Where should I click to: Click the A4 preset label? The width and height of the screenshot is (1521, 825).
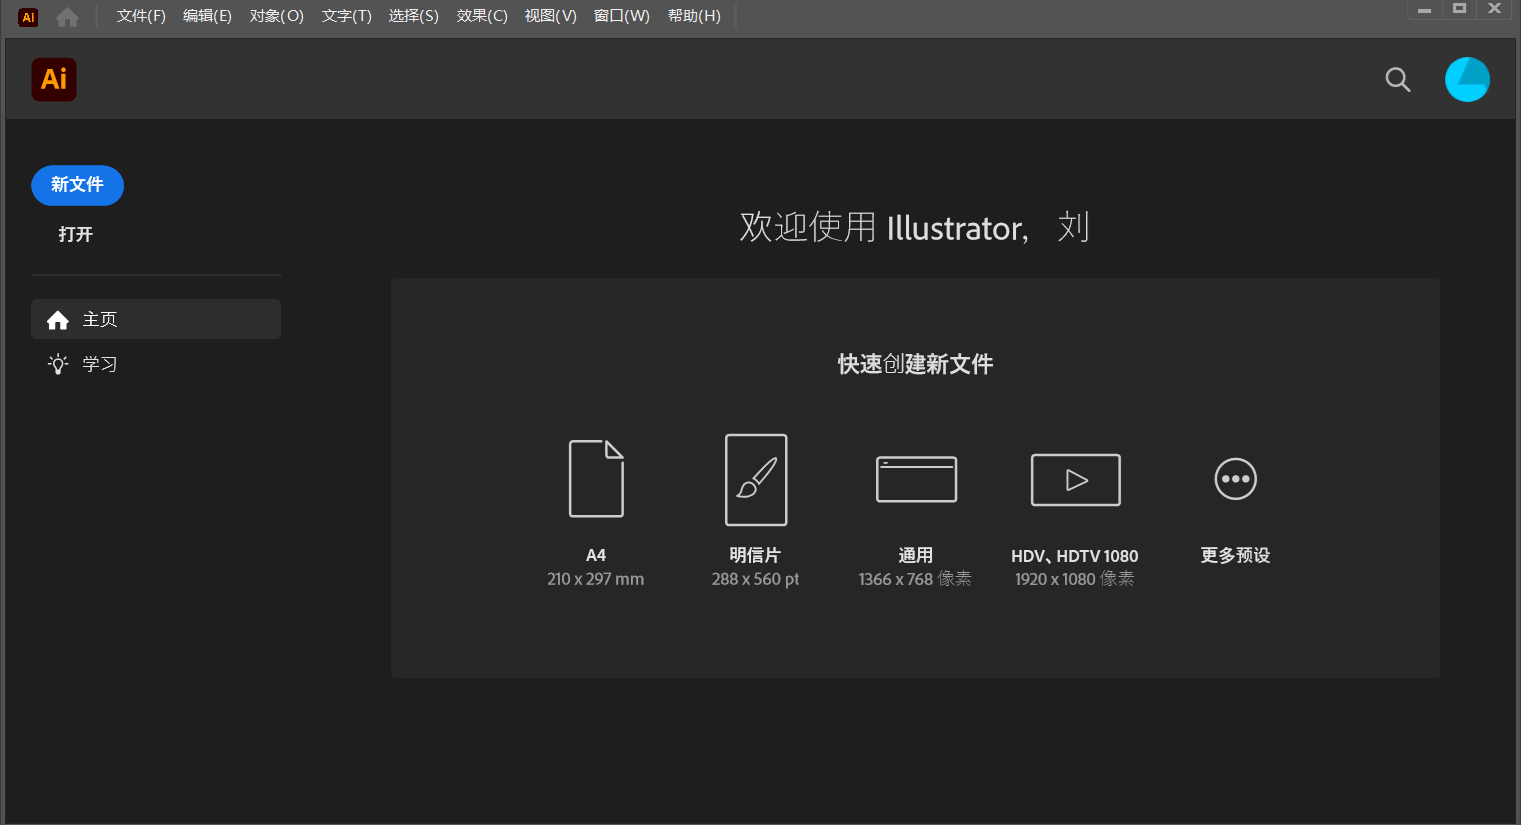[596, 555]
